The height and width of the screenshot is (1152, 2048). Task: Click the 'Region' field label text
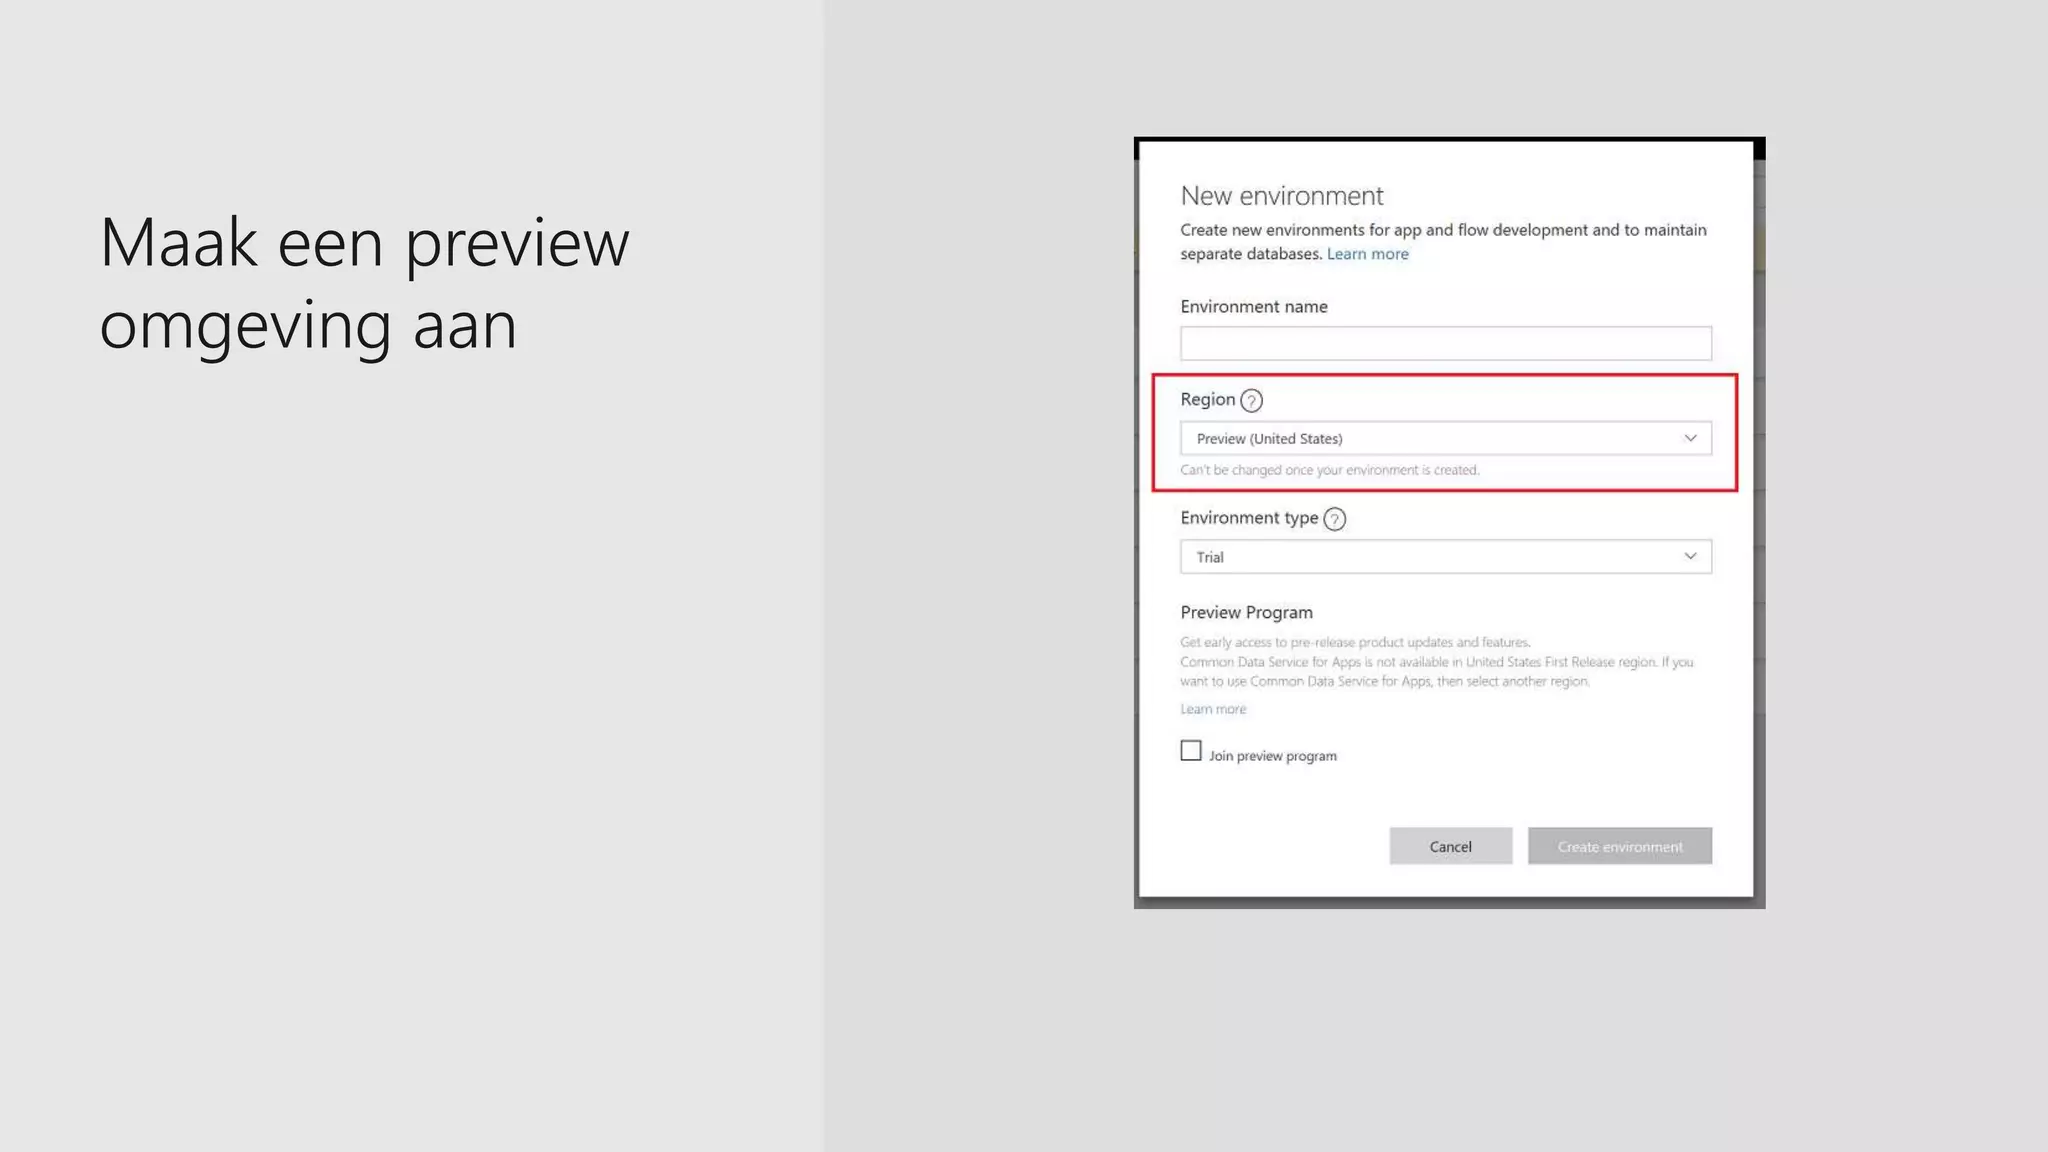(x=1207, y=399)
